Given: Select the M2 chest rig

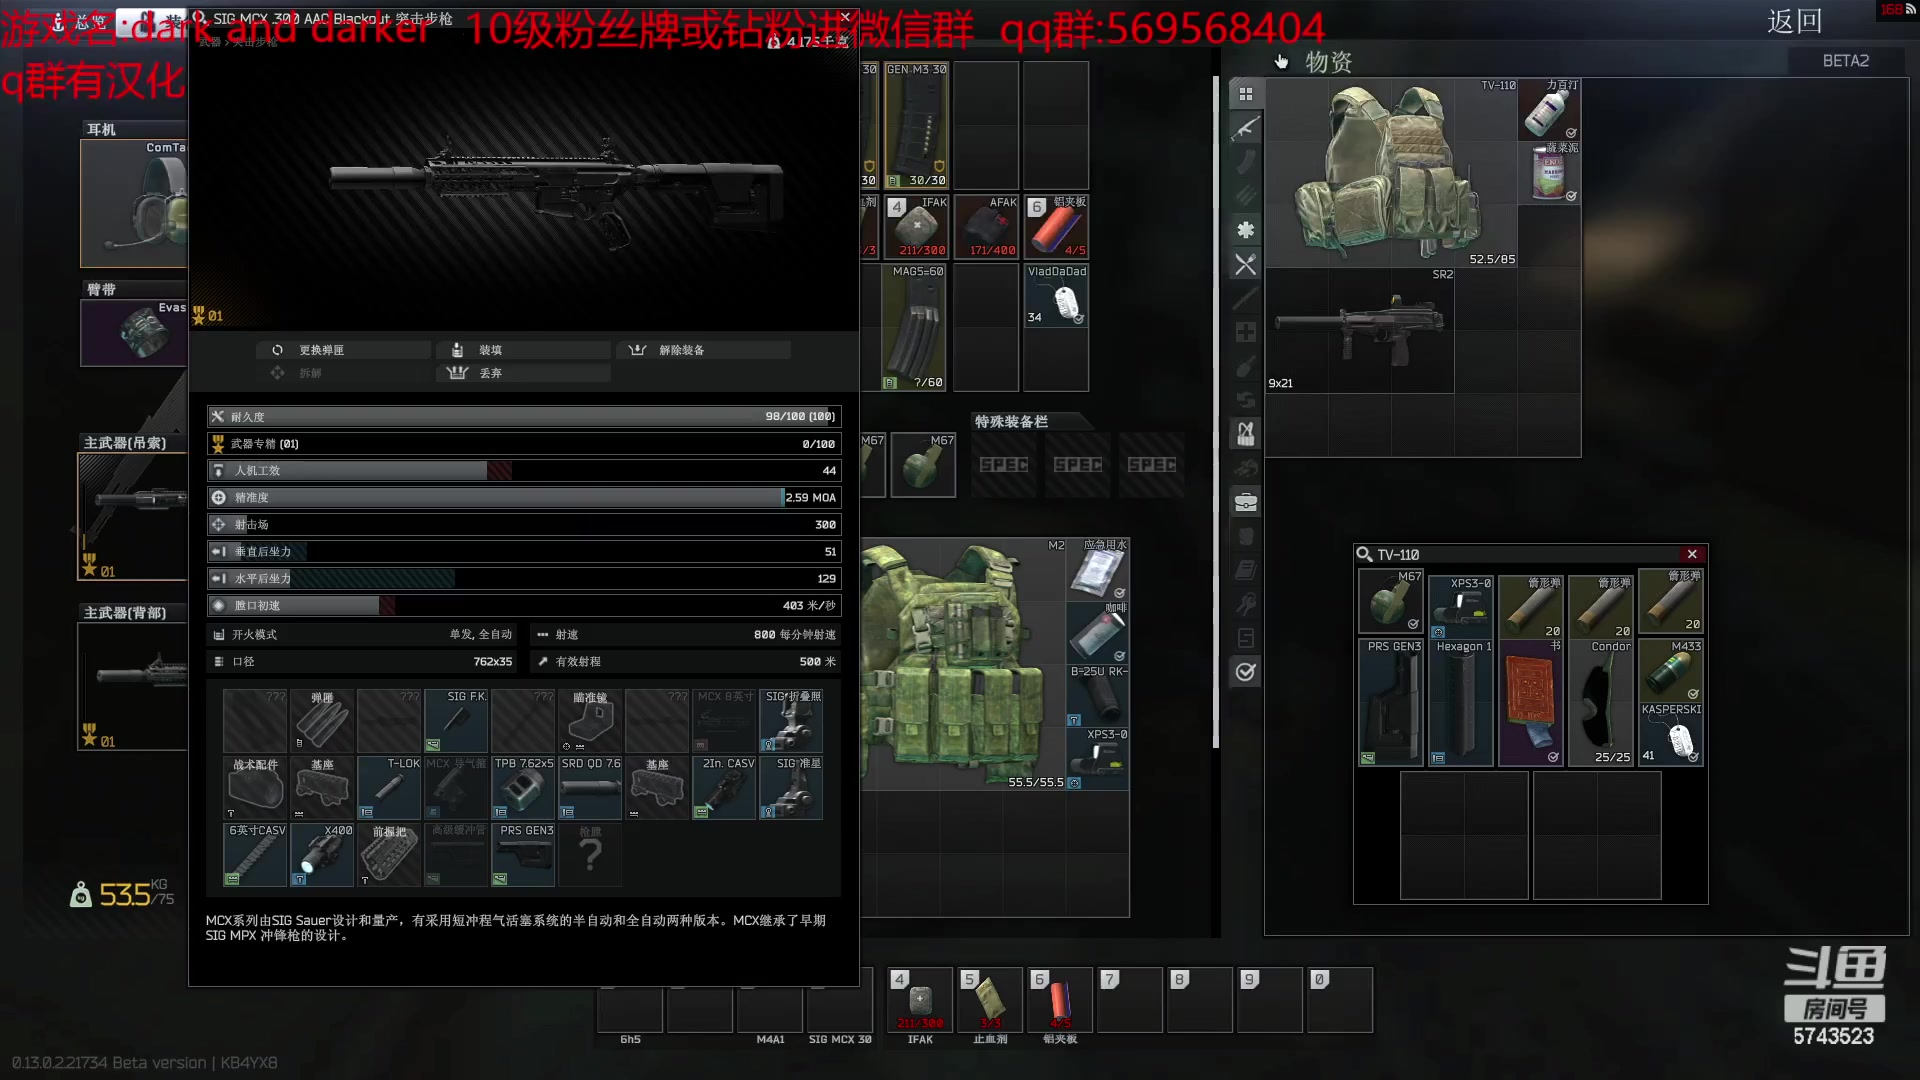Looking at the screenshot, I should (962, 665).
